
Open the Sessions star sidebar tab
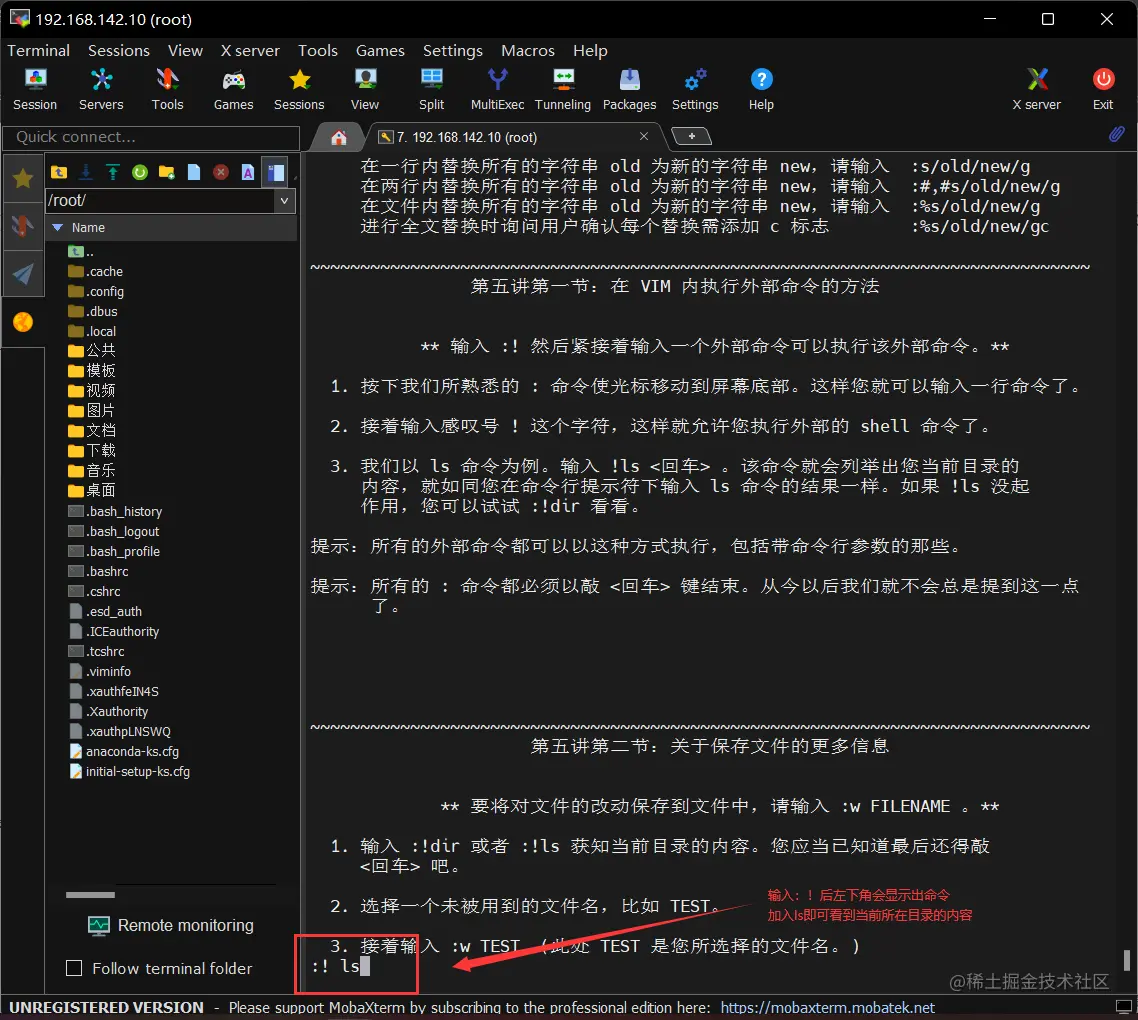coord(23,178)
